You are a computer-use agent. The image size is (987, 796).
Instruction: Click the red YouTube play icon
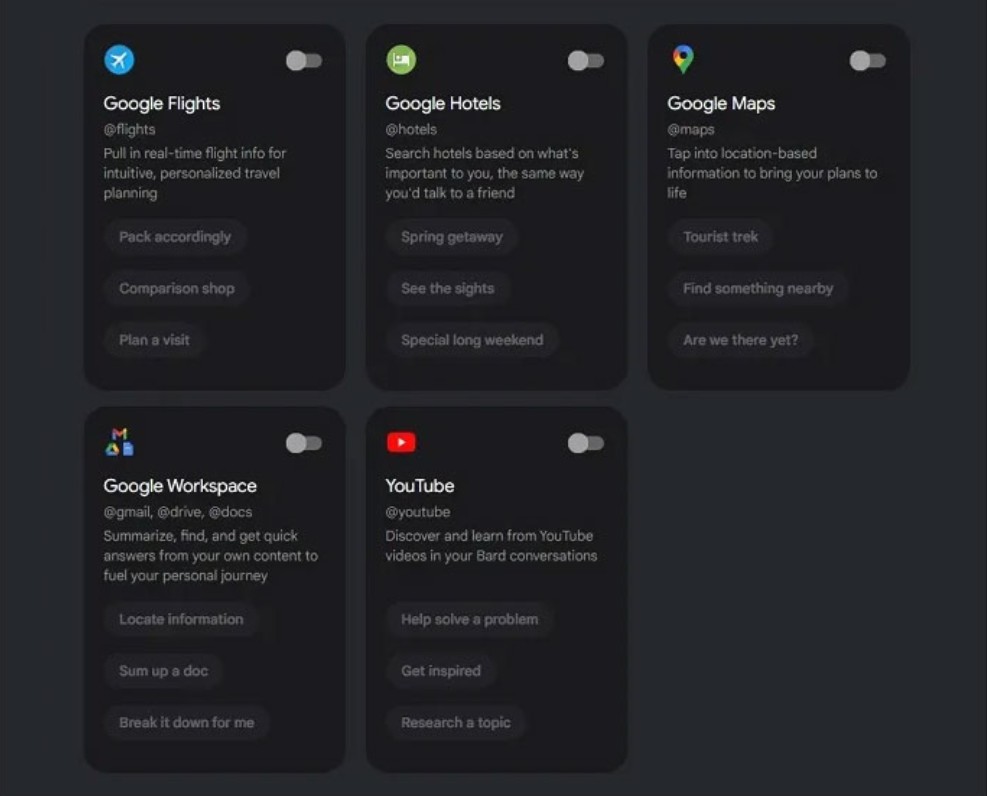[x=401, y=442]
